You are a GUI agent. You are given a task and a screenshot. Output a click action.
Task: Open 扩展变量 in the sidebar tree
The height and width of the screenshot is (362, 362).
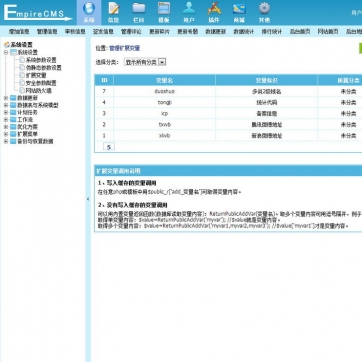click(36, 75)
